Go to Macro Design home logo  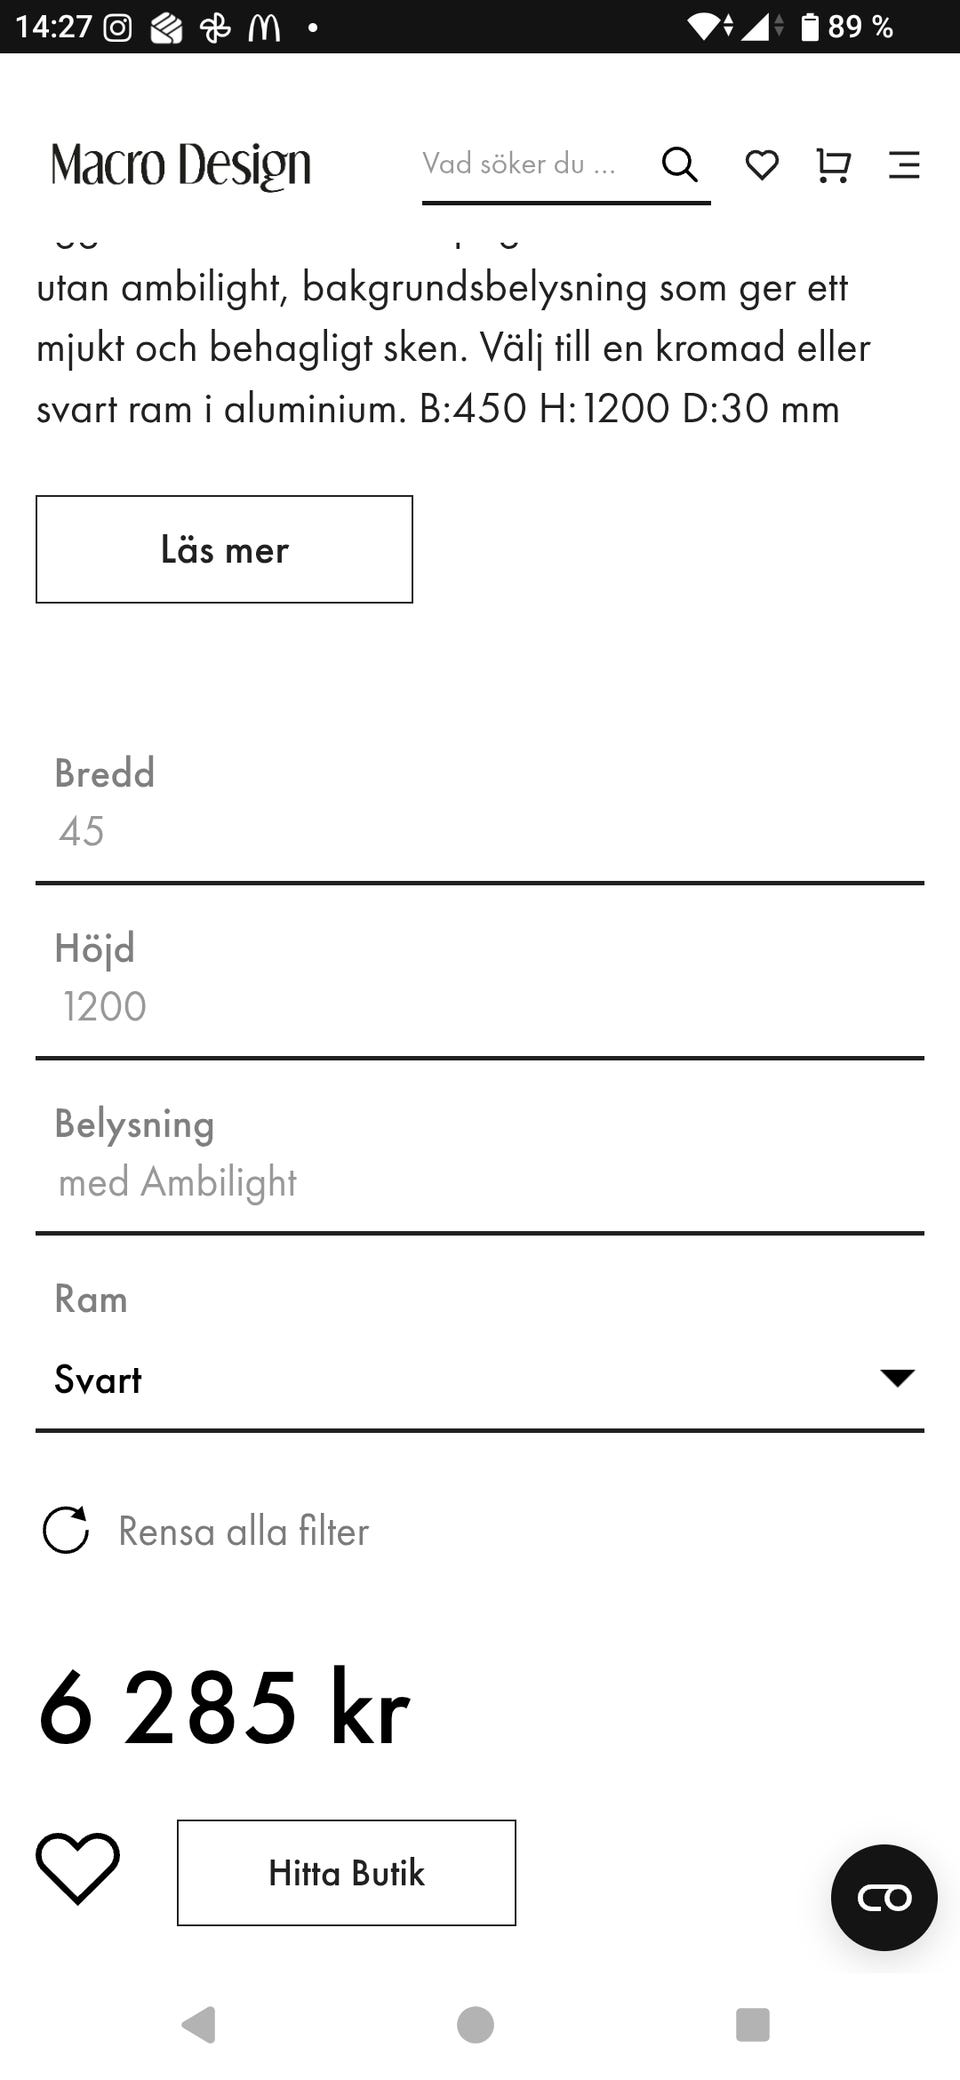click(x=181, y=165)
